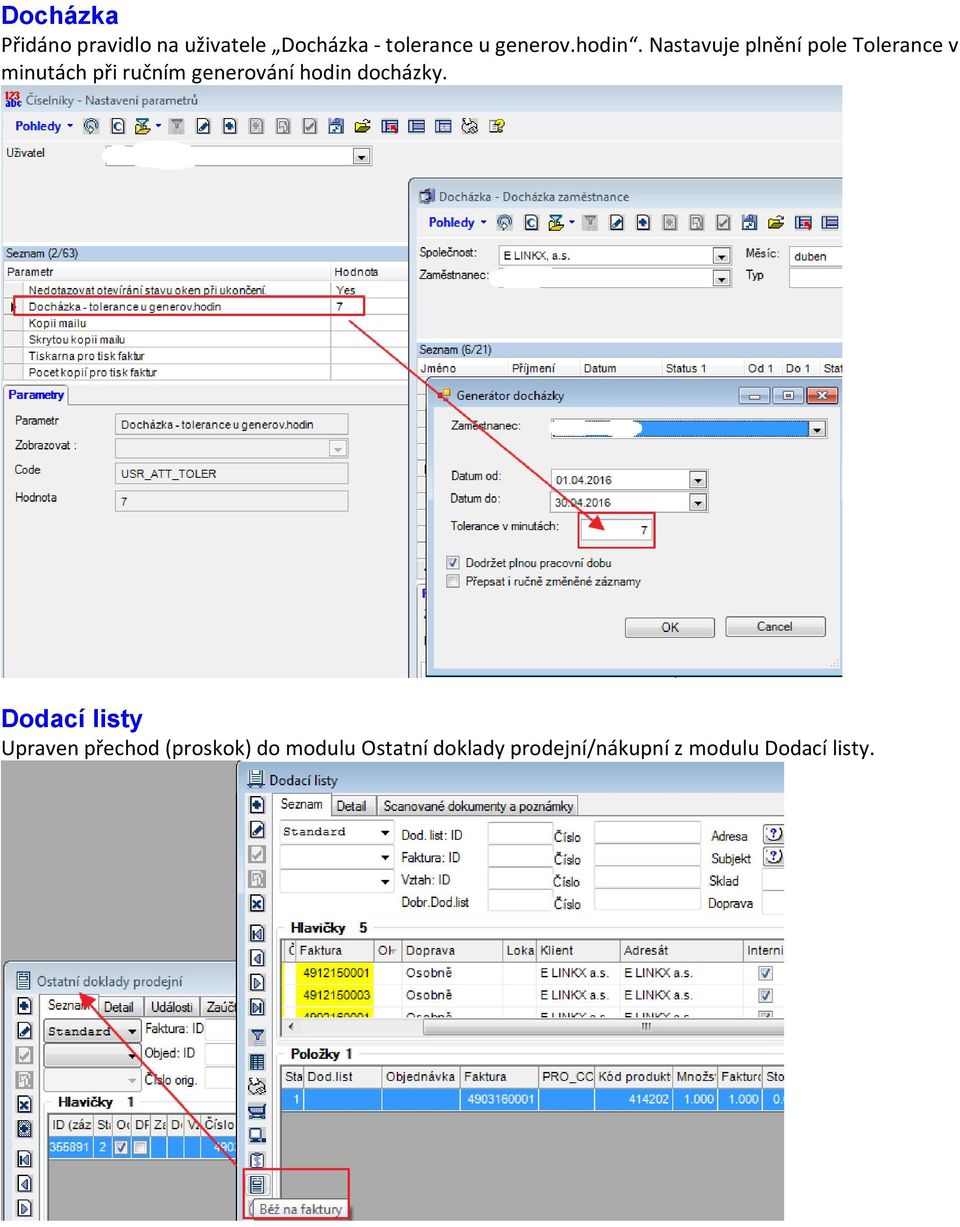
Task: Toggle DF unchecked box in row 355891
Action: (141, 1148)
